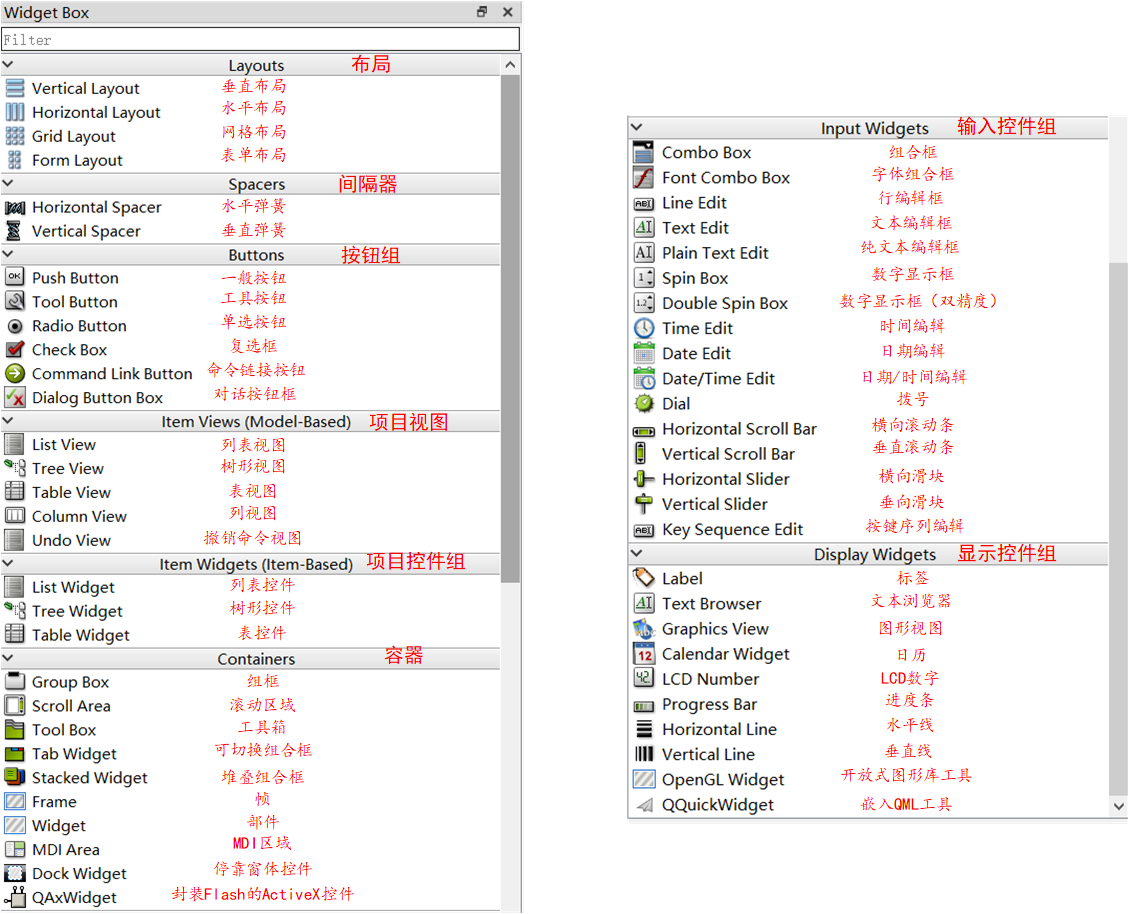Select the QQuickWidget label

pyautogui.click(x=718, y=805)
